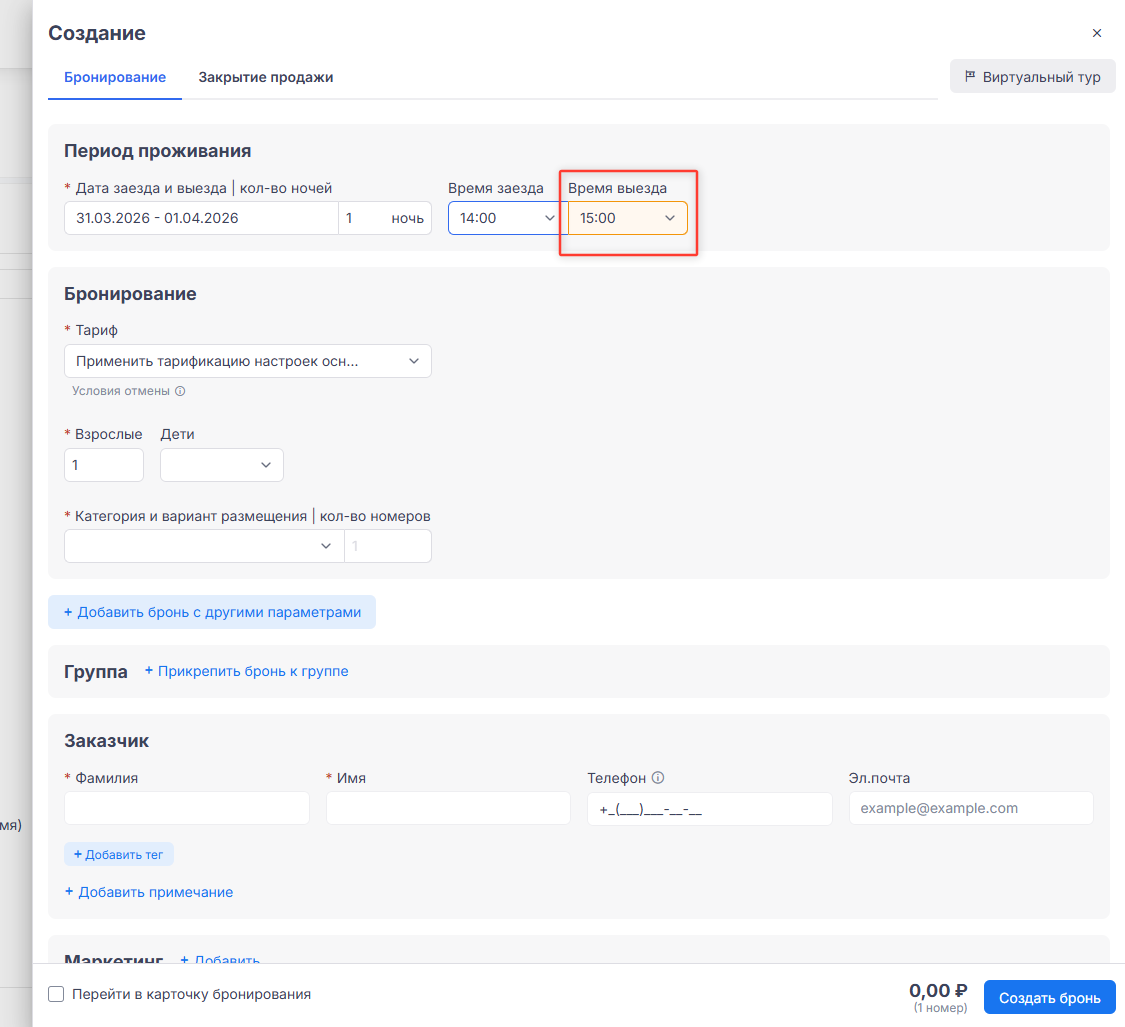Enable Перейти в карточку бронирования checkbox

pyautogui.click(x=57, y=994)
